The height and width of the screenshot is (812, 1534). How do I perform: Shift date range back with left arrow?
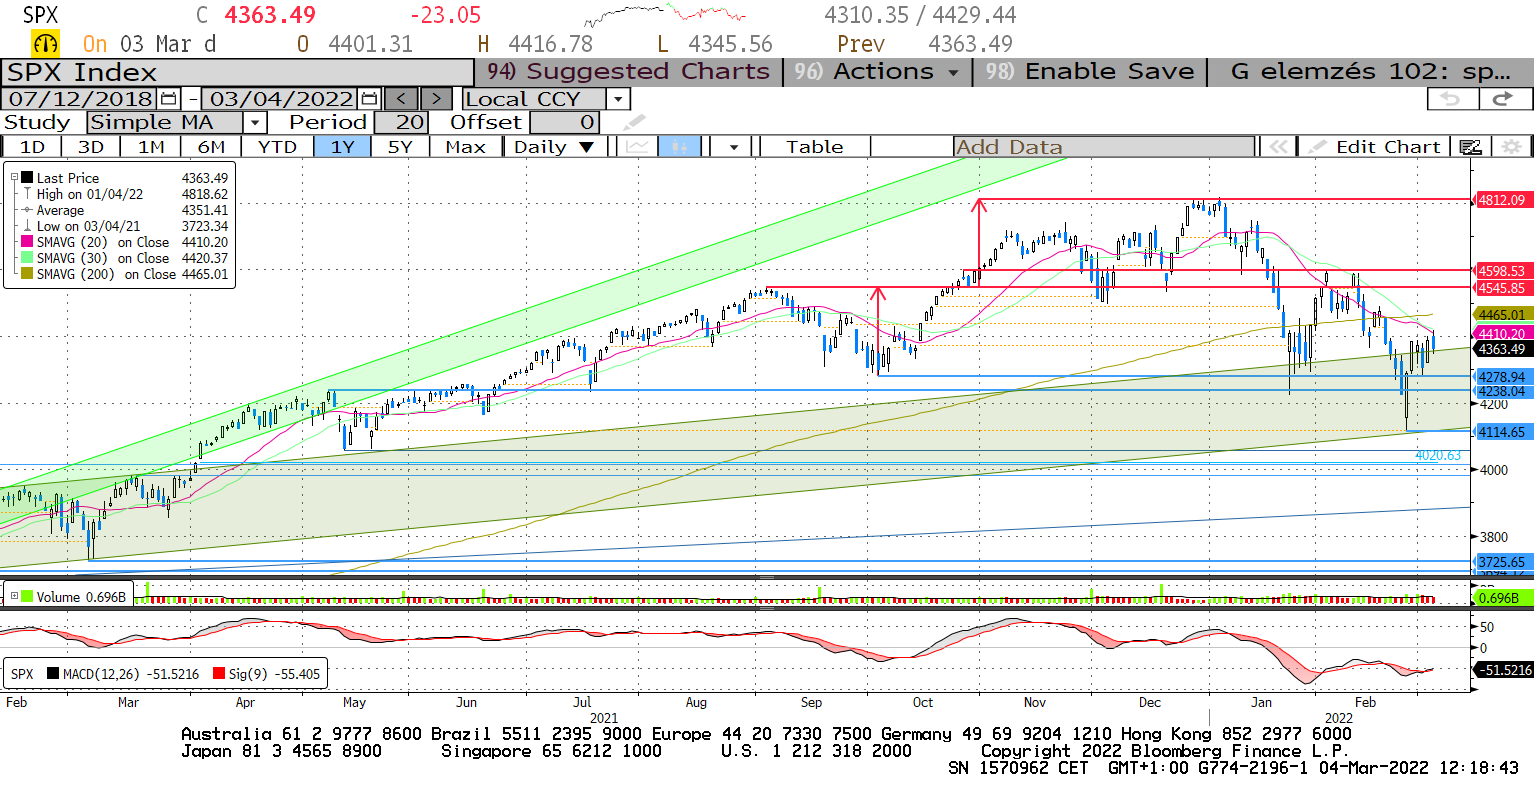[401, 99]
